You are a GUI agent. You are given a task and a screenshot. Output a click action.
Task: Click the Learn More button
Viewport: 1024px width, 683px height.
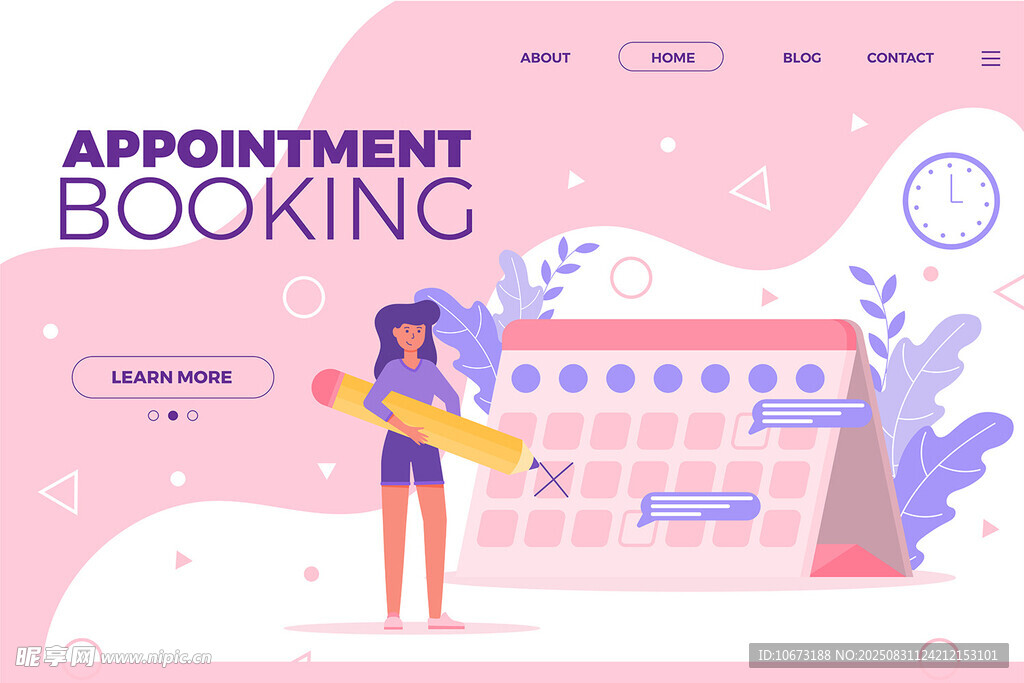click(173, 377)
